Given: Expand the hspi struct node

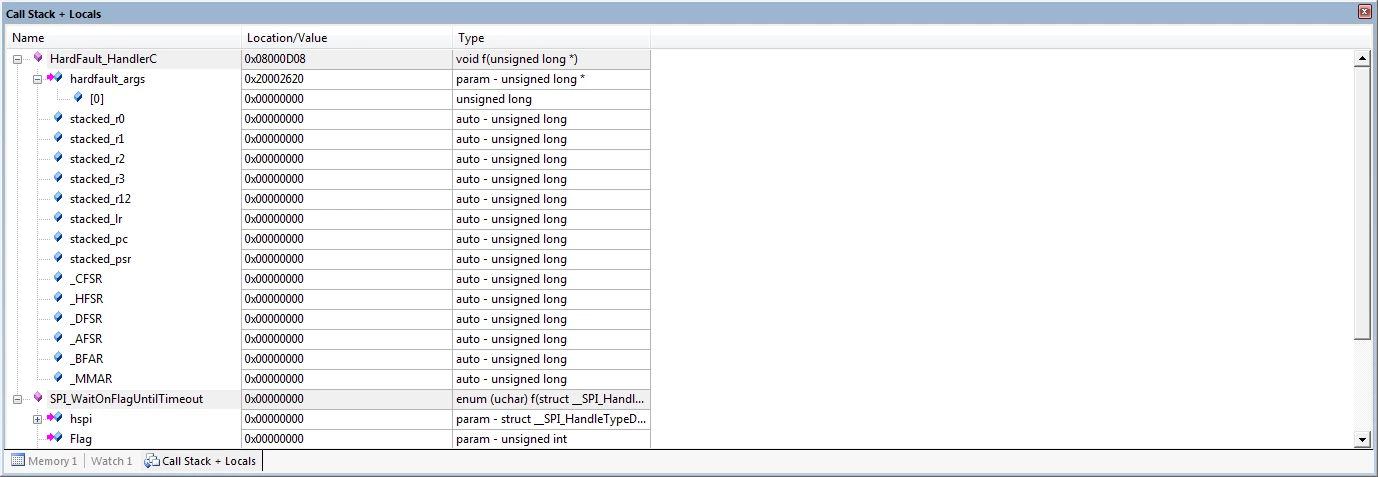Looking at the screenshot, I should tap(38, 419).
